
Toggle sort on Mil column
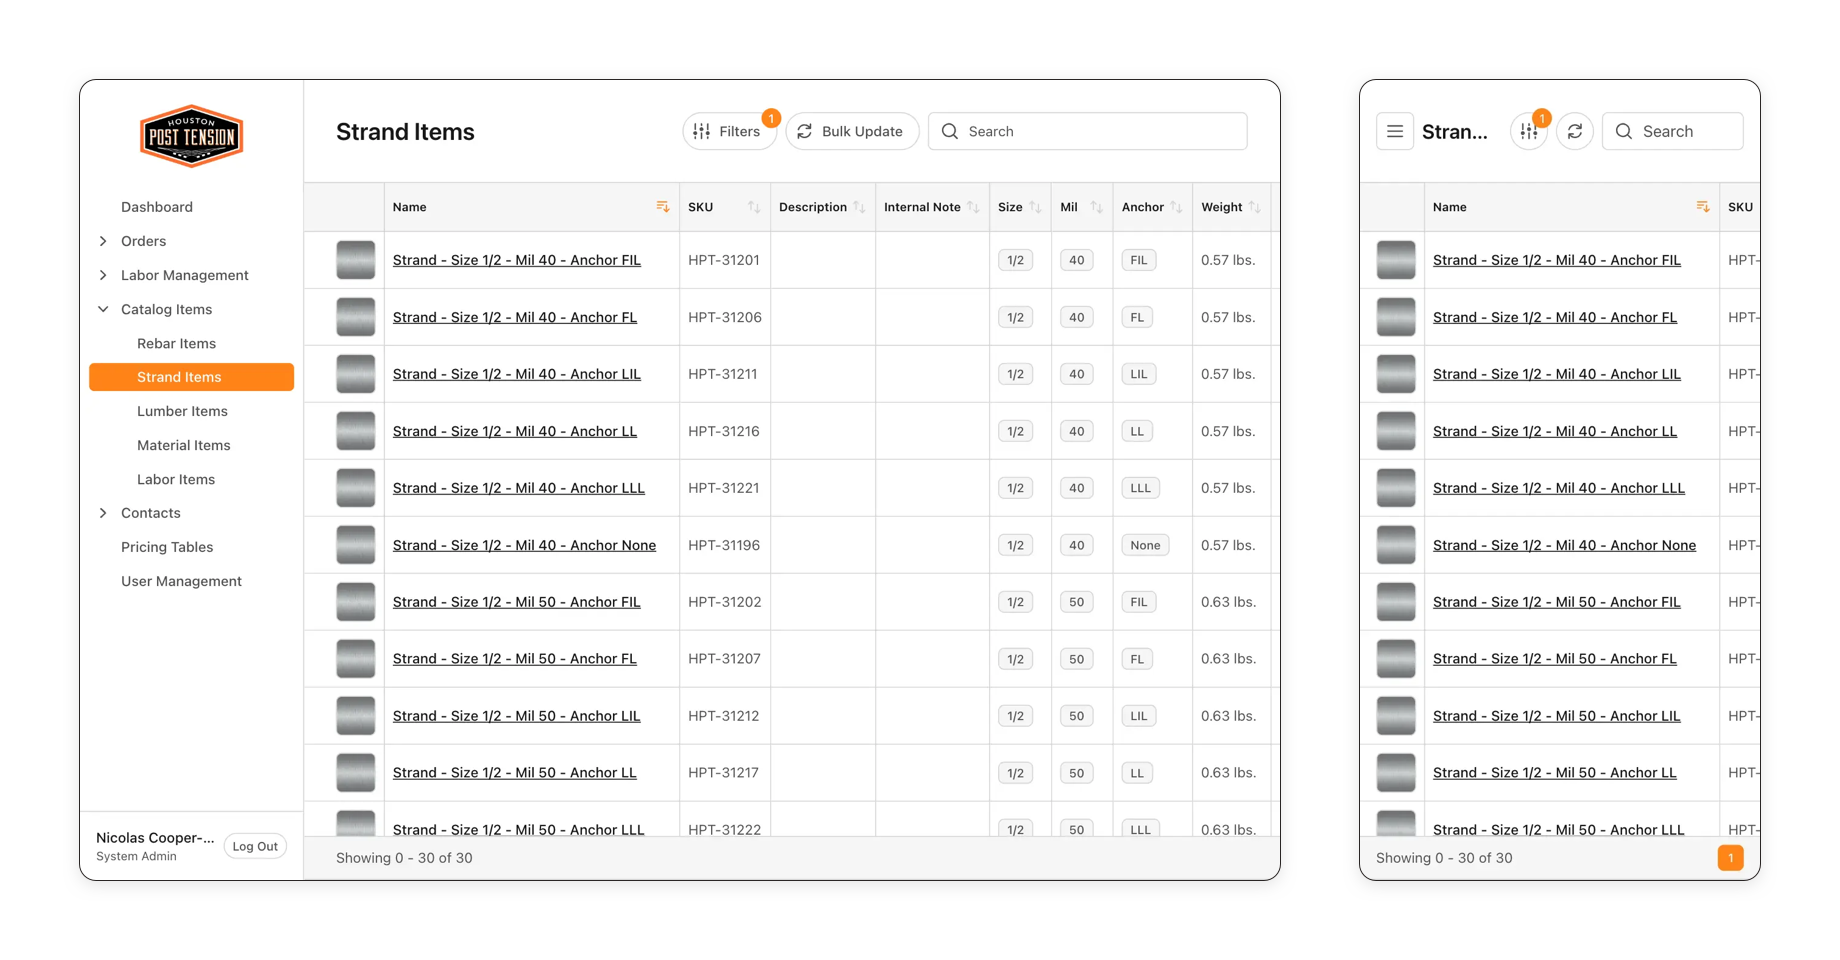1096,207
